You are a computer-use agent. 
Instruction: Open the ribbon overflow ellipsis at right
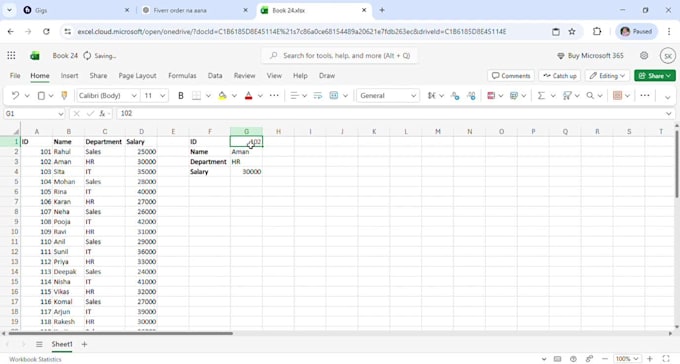click(645, 95)
